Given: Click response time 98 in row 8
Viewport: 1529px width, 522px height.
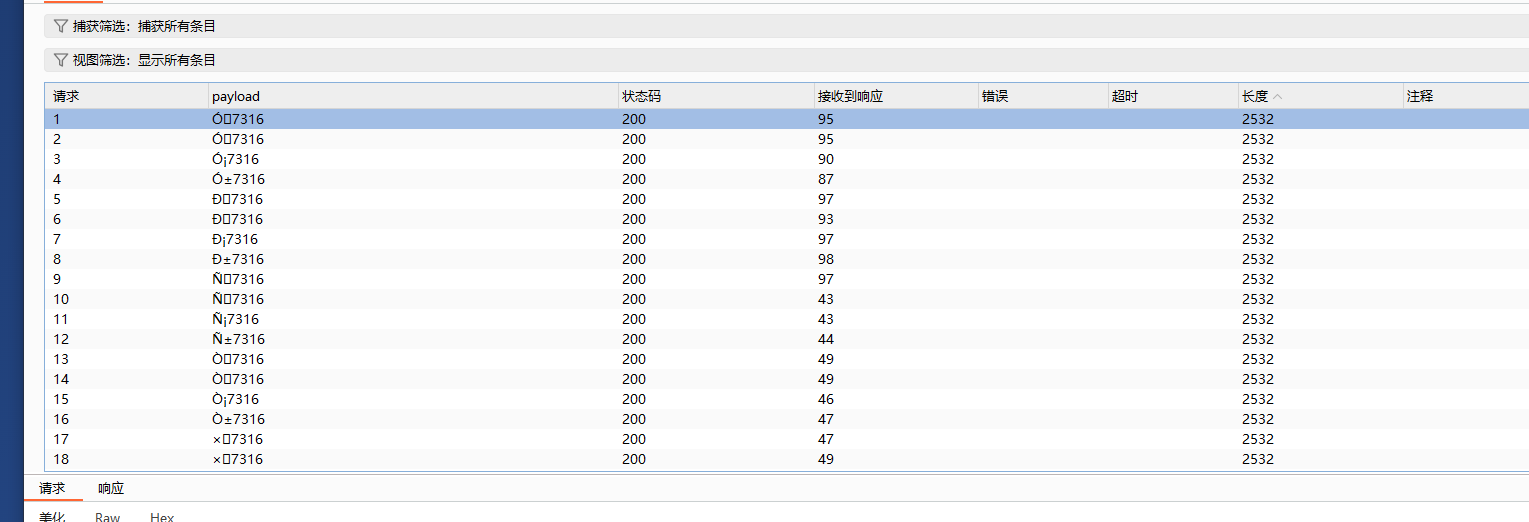Looking at the screenshot, I should click(x=826, y=259).
